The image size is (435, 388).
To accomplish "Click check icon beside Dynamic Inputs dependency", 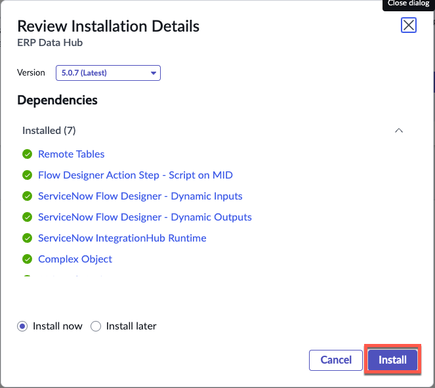I will click(27, 196).
